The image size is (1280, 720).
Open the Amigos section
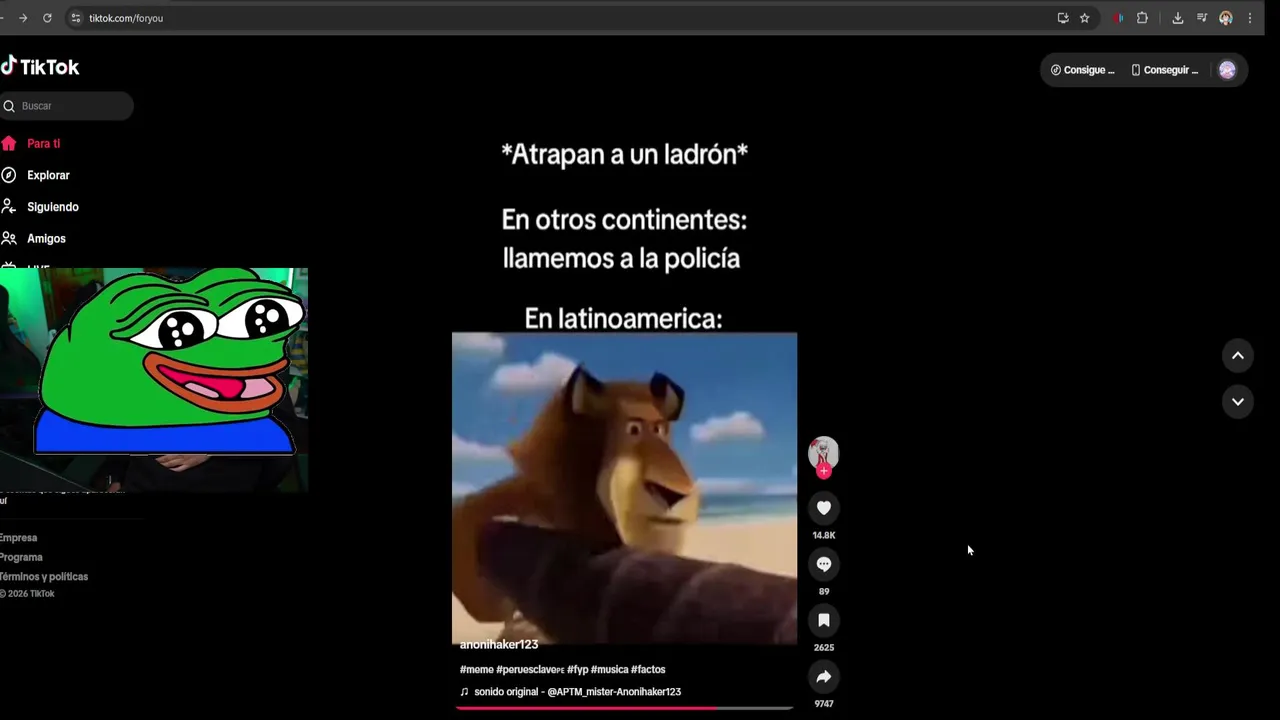pyautogui.click(x=46, y=239)
